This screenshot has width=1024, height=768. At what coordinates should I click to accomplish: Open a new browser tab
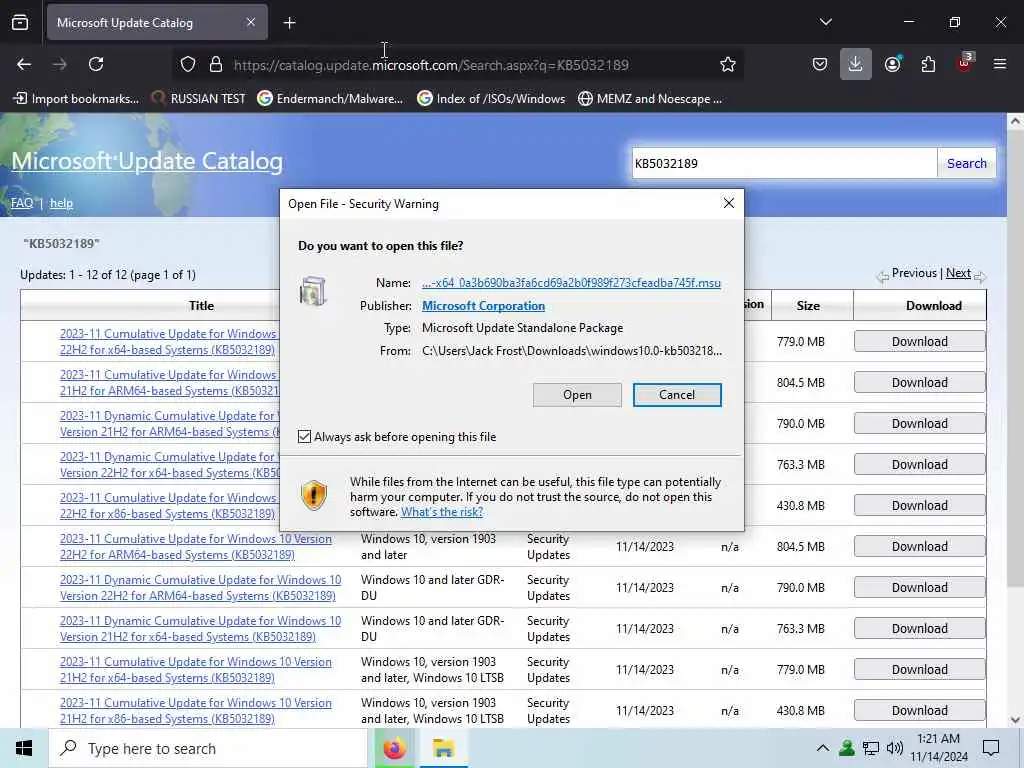(x=289, y=23)
